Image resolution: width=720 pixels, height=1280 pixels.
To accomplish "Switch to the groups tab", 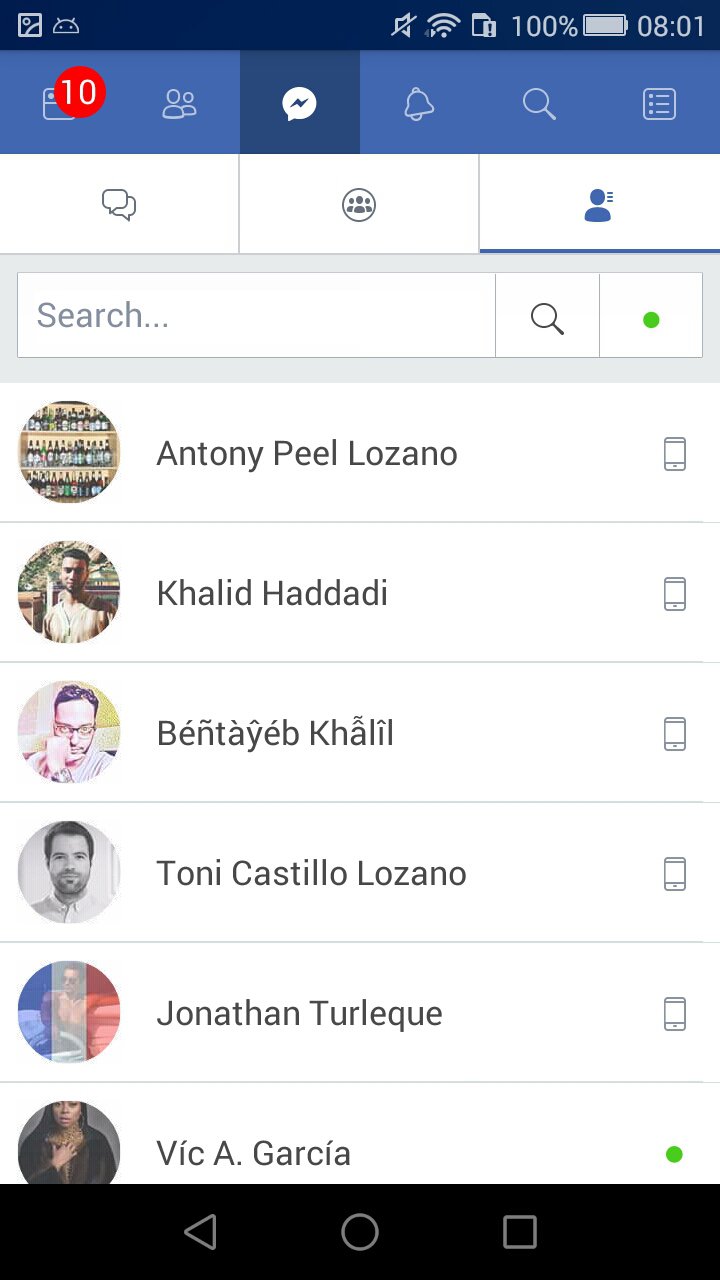I will tap(359, 205).
